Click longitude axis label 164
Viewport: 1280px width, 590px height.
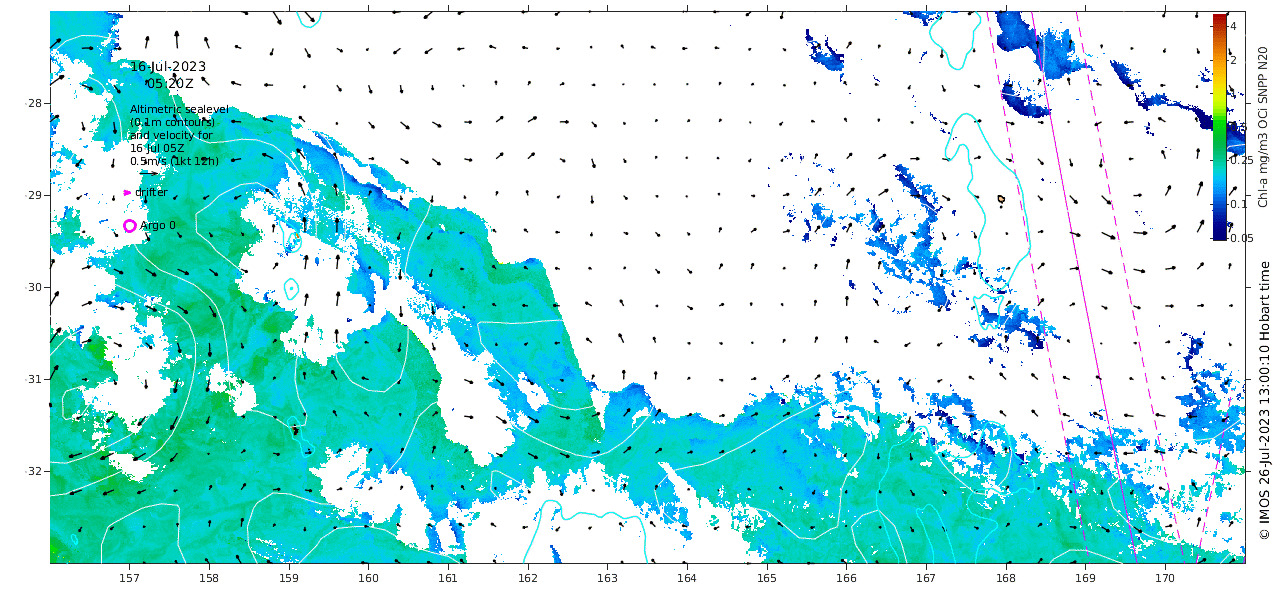(686, 578)
